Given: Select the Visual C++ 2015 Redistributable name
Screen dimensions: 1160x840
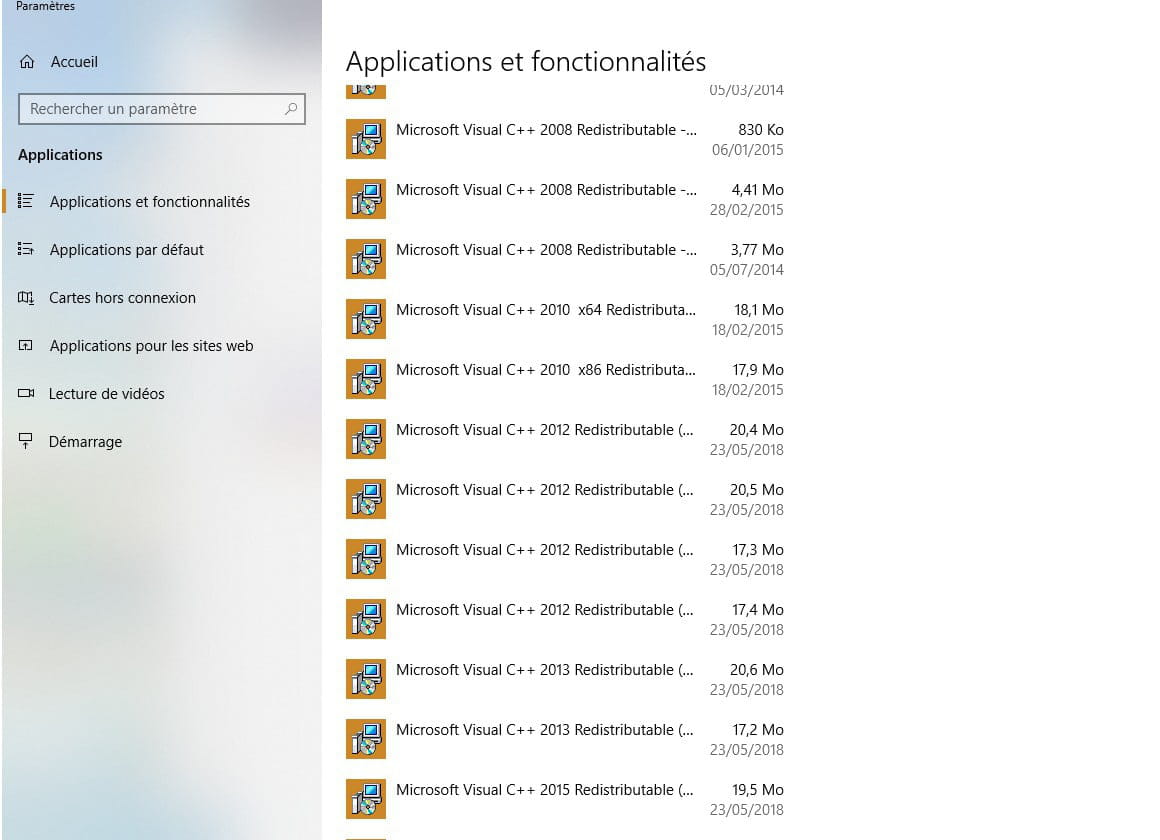Looking at the screenshot, I should 544,790.
